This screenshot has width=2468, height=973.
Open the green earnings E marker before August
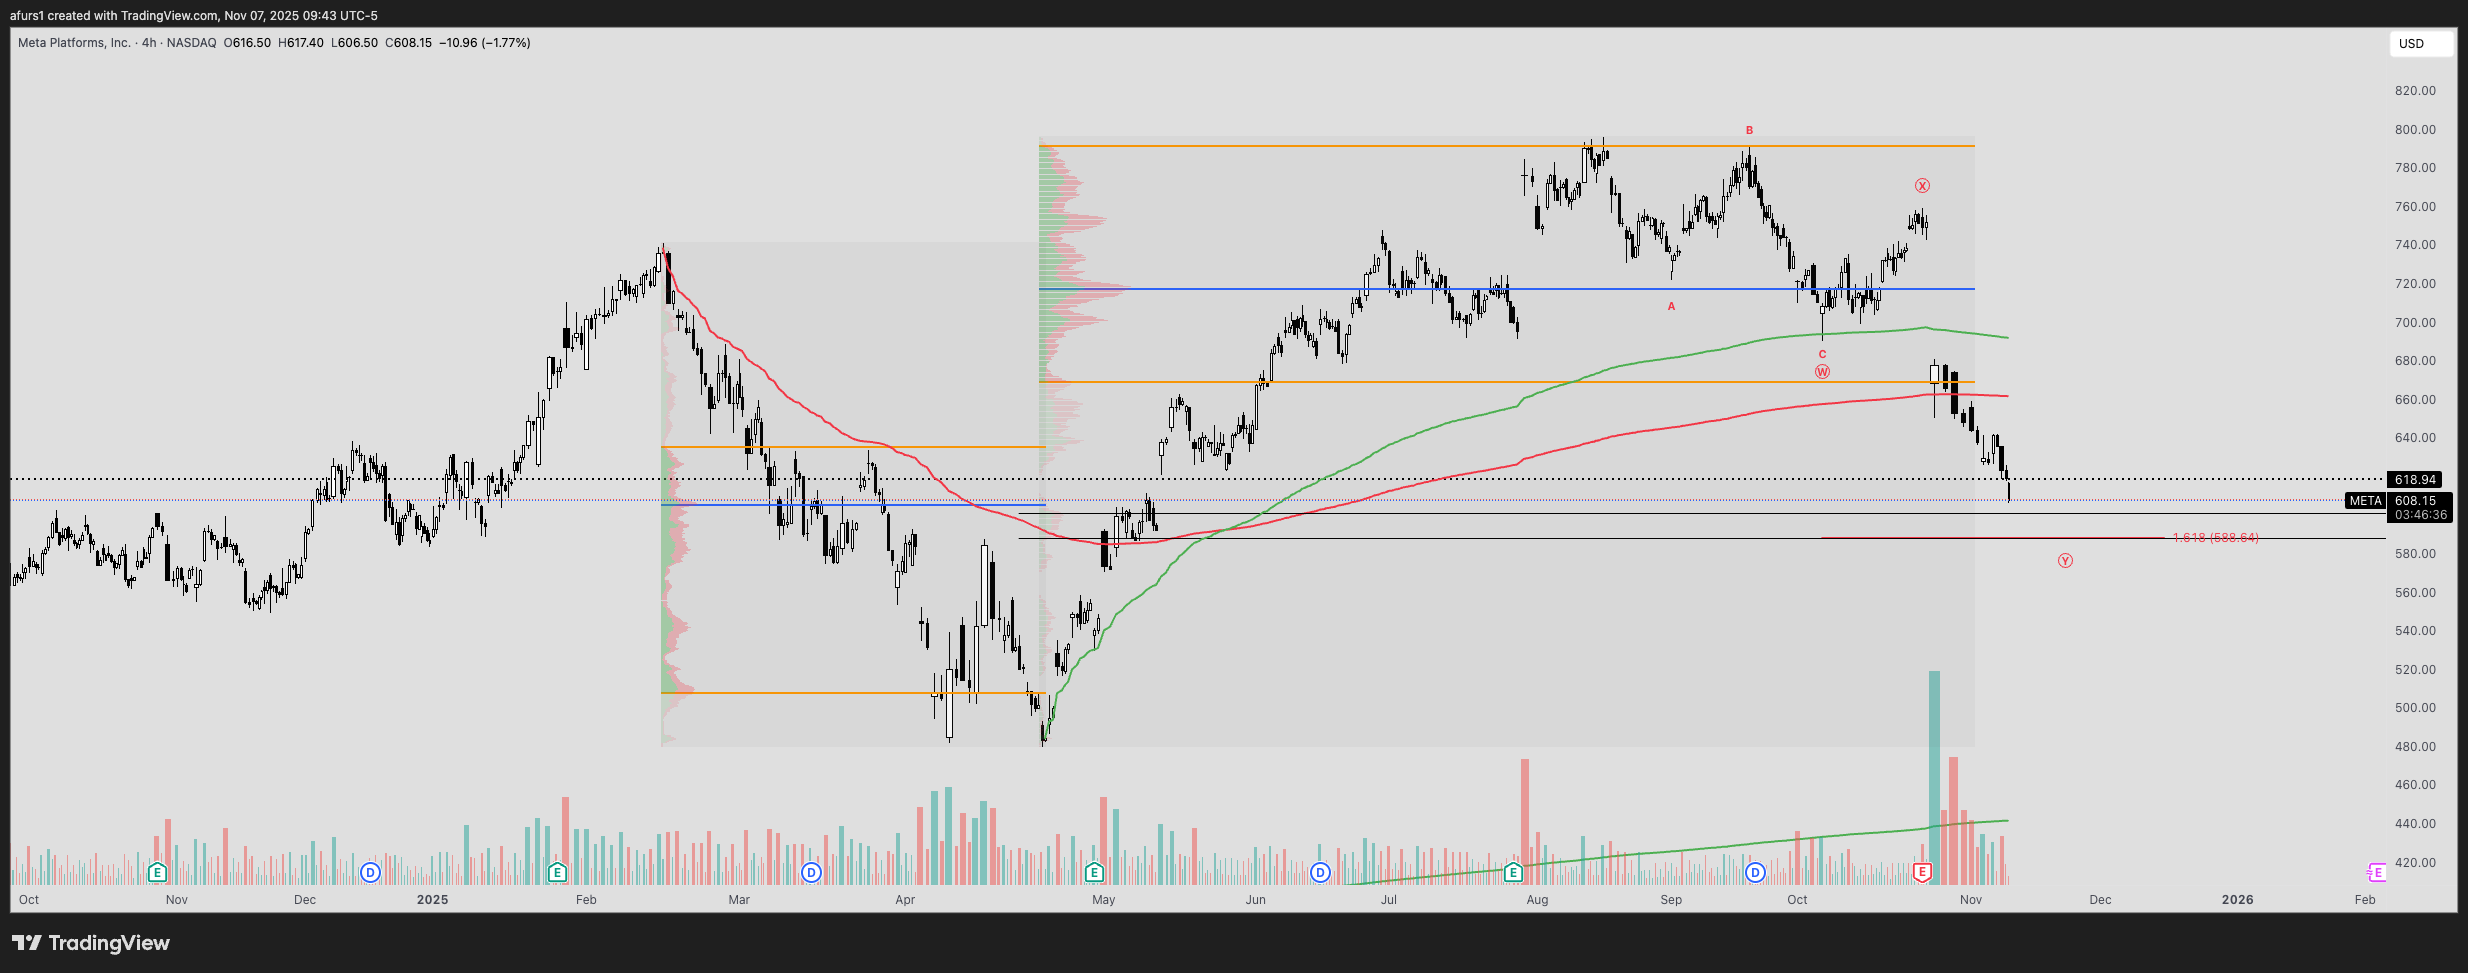point(1513,873)
